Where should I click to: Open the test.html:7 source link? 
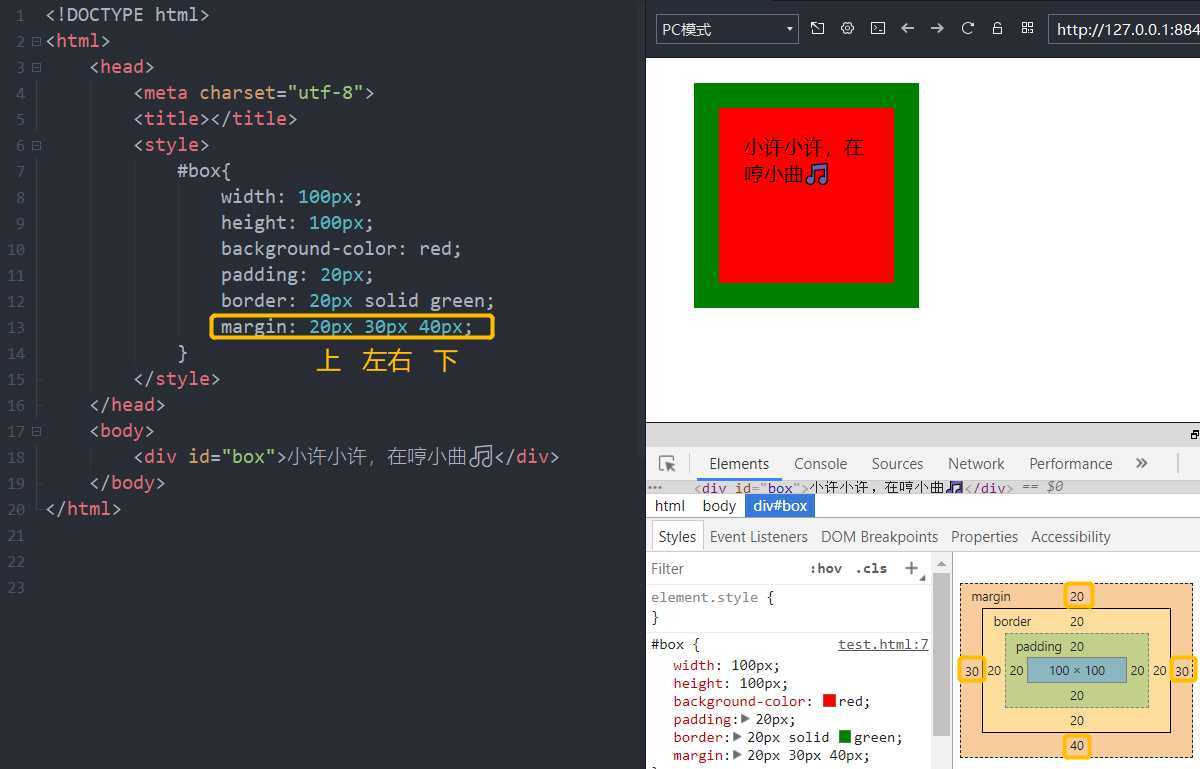tap(883, 645)
